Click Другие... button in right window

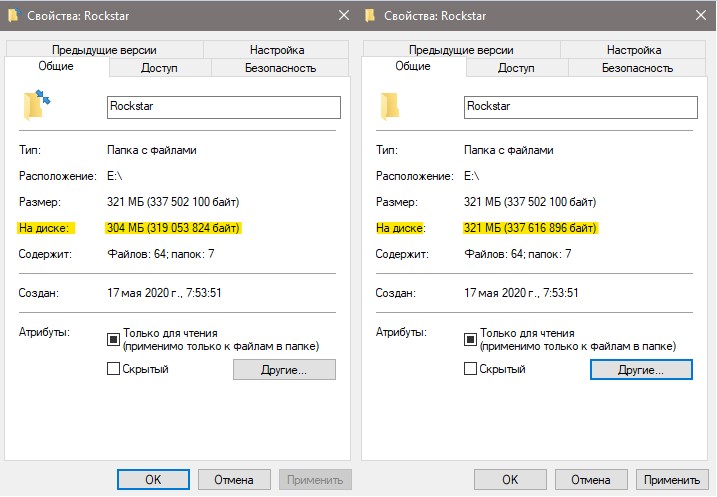coord(641,369)
